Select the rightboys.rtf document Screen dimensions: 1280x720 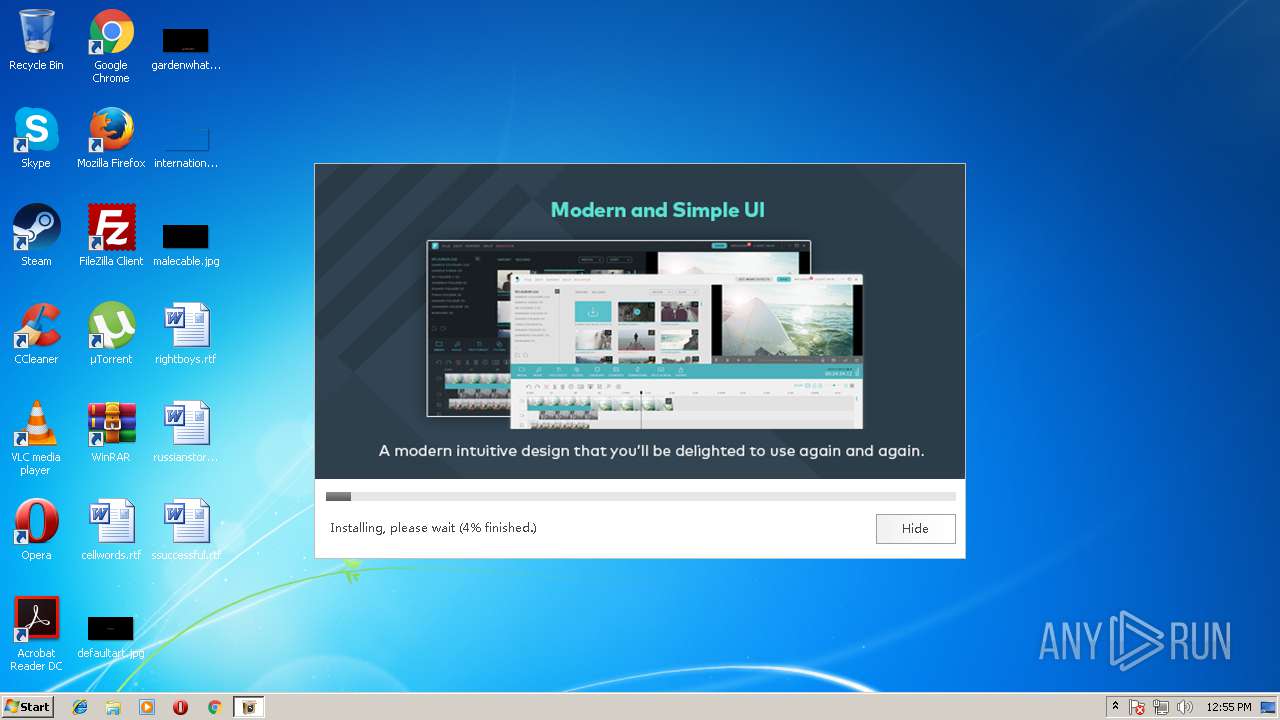pyautogui.click(x=186, y=334)
